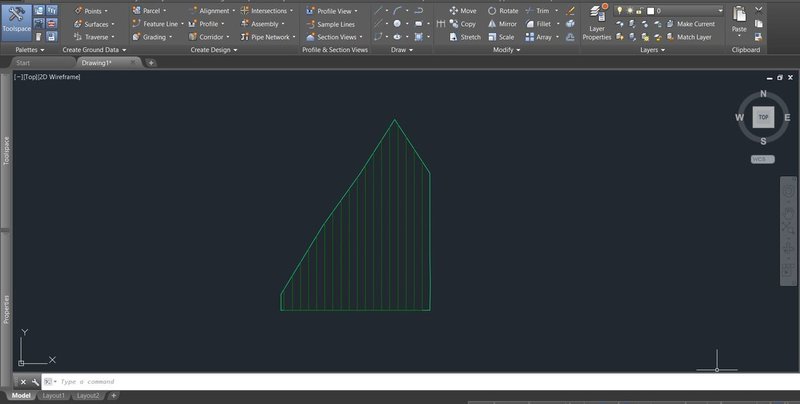
Task: Toggle layer freeze sun icon
Action: click(x=630, y=10)
